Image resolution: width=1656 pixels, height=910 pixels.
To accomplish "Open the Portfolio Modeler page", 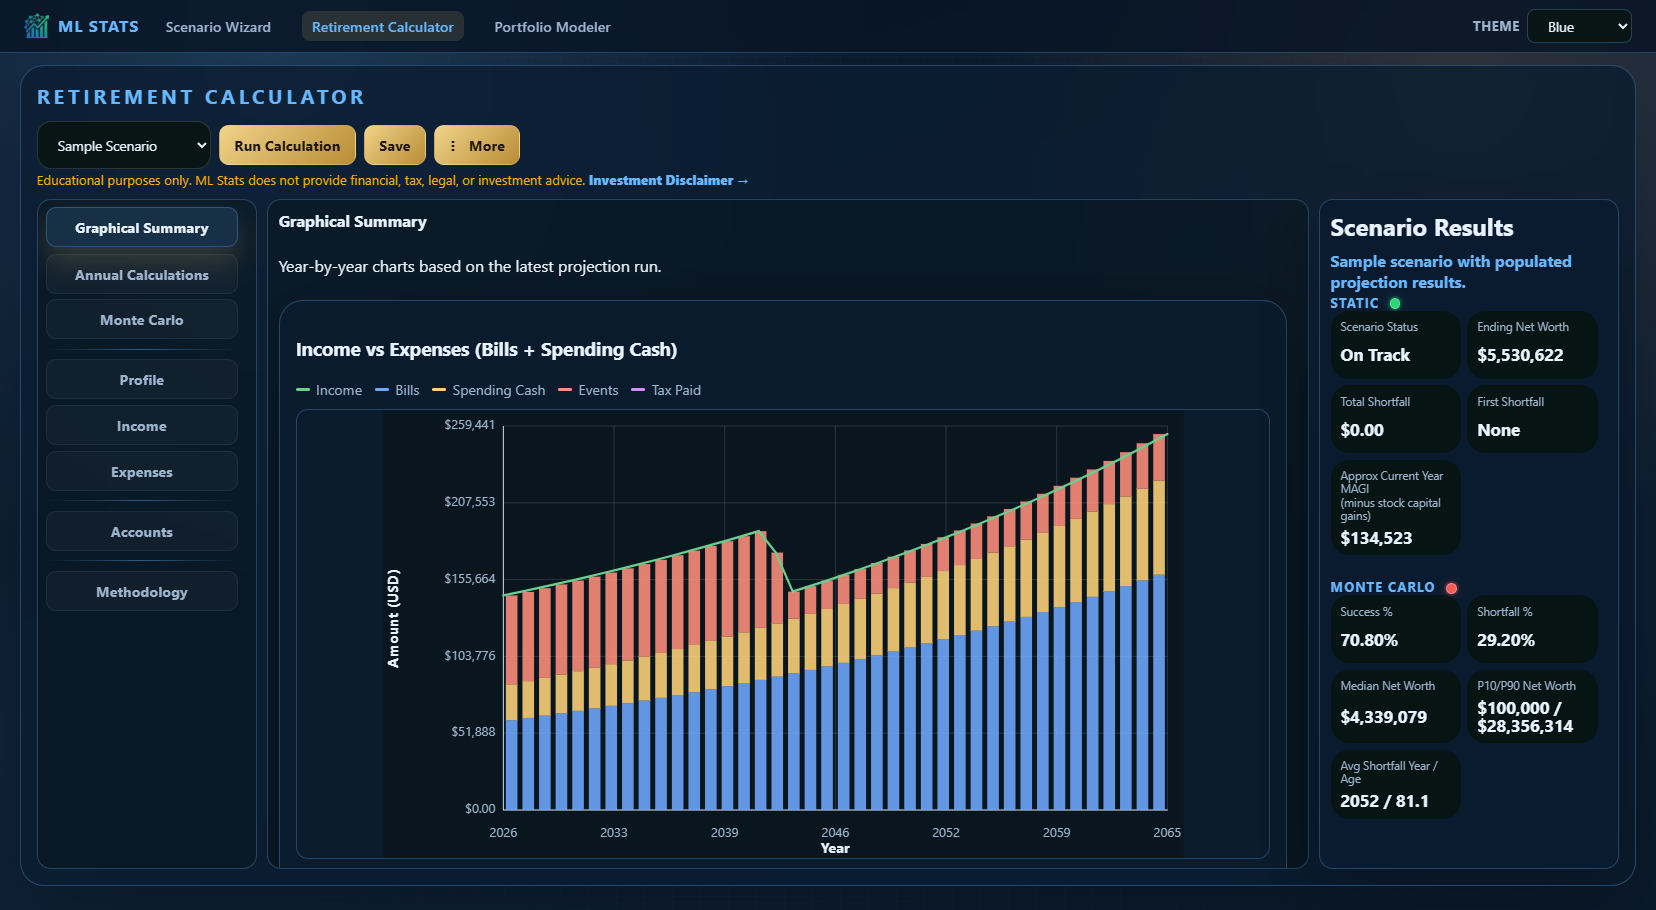I will coord(552,27).
